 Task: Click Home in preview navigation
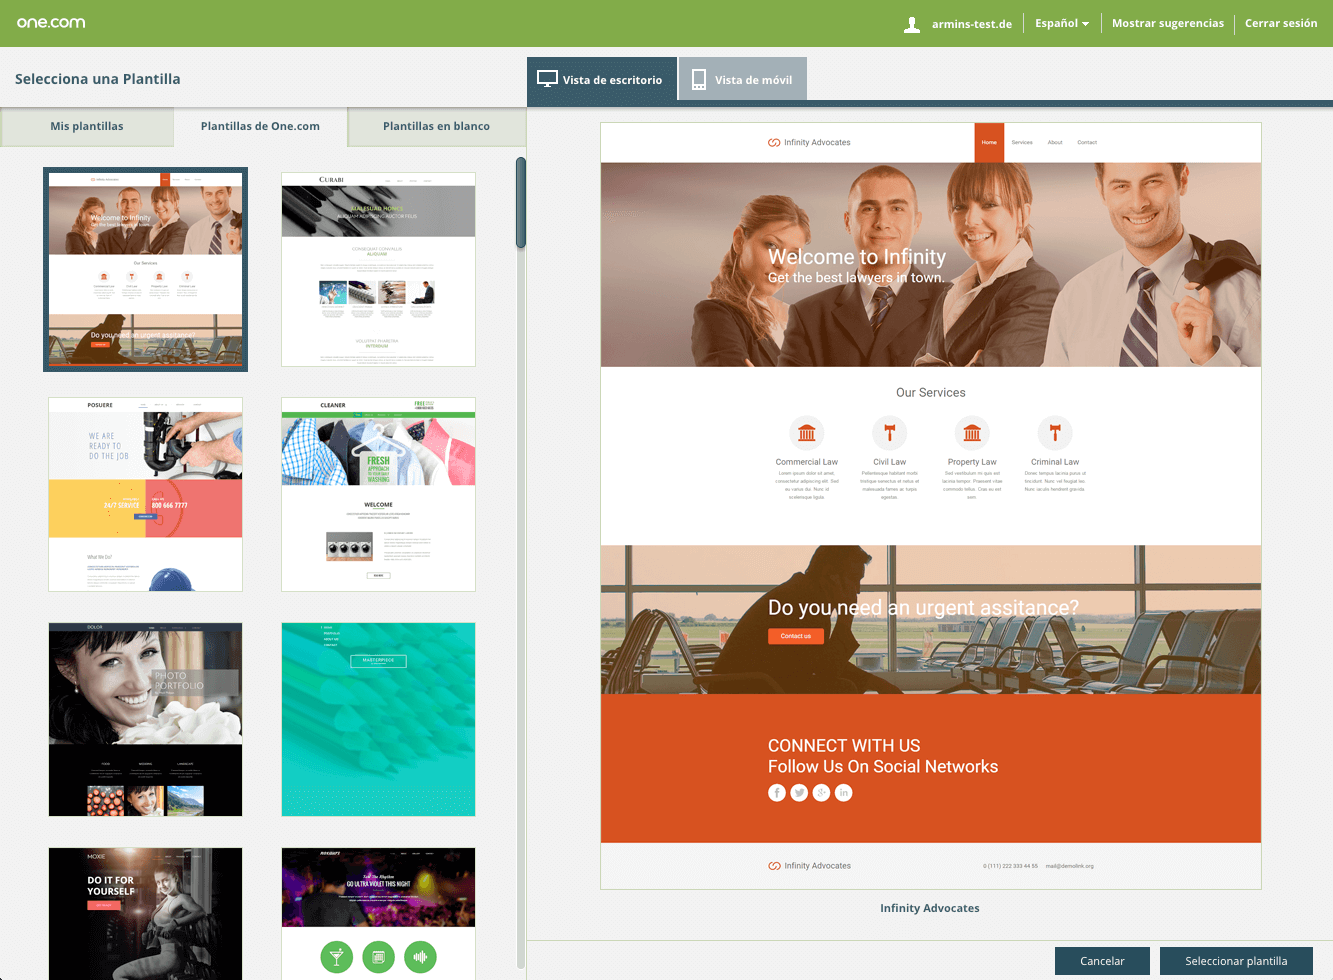click(x=989, y=142)
